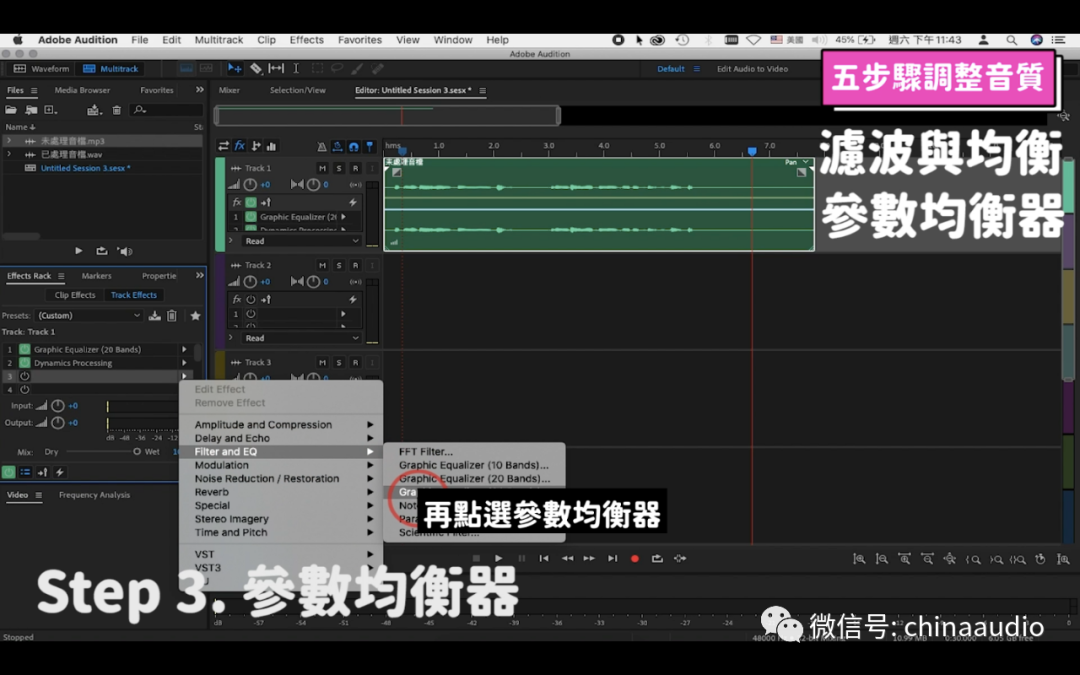Click the red Record button in the transport

634,559
